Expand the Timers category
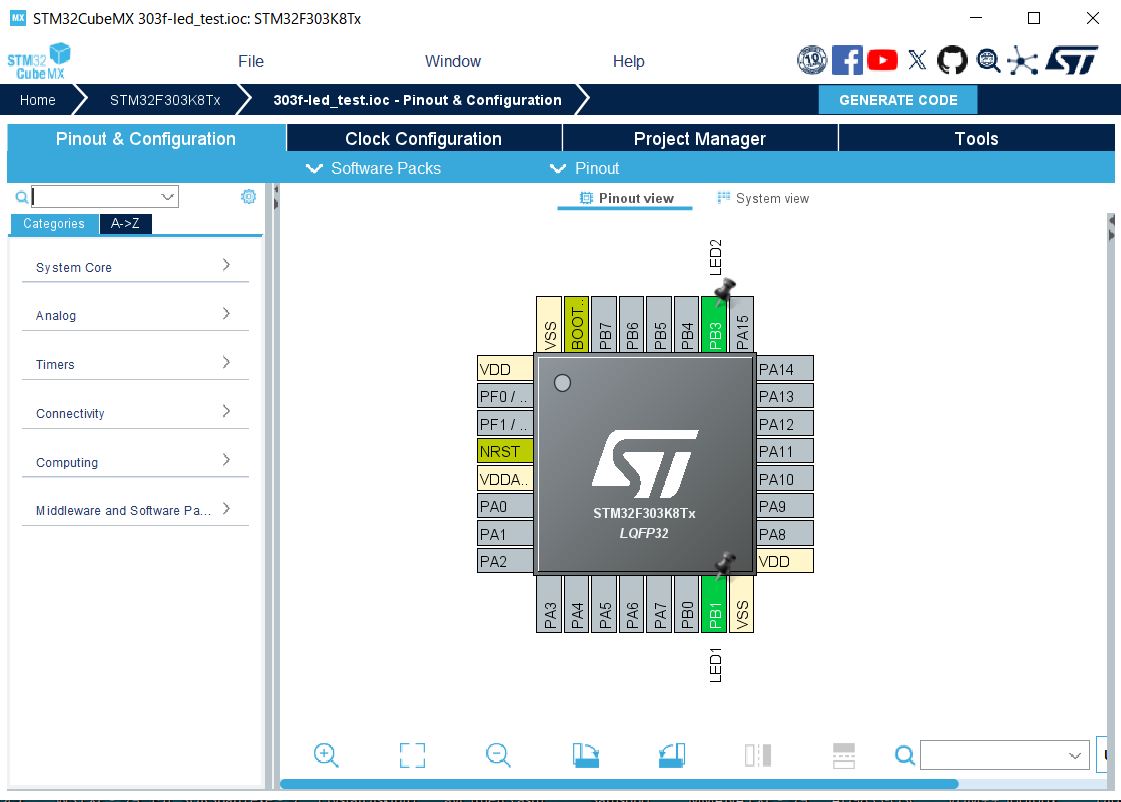1121x802 pixels. tap(135, 364)
